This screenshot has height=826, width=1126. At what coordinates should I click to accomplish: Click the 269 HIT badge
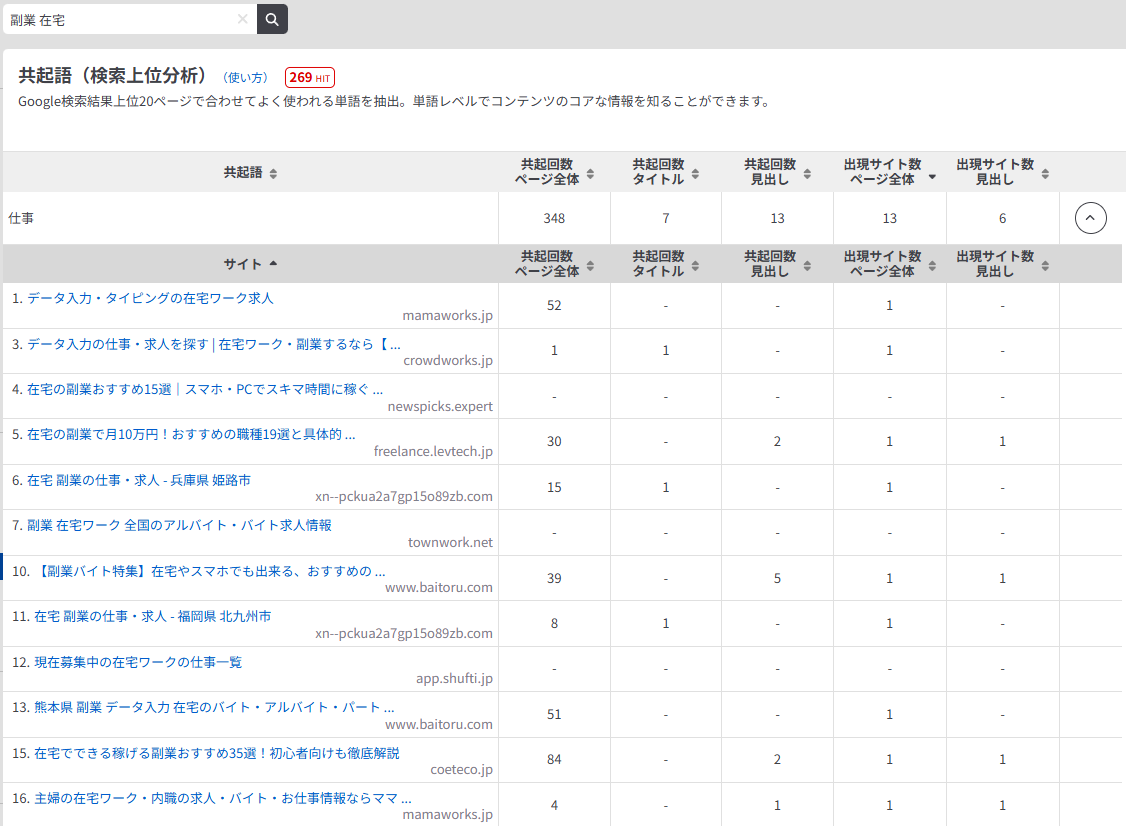[x=310, y=77]
